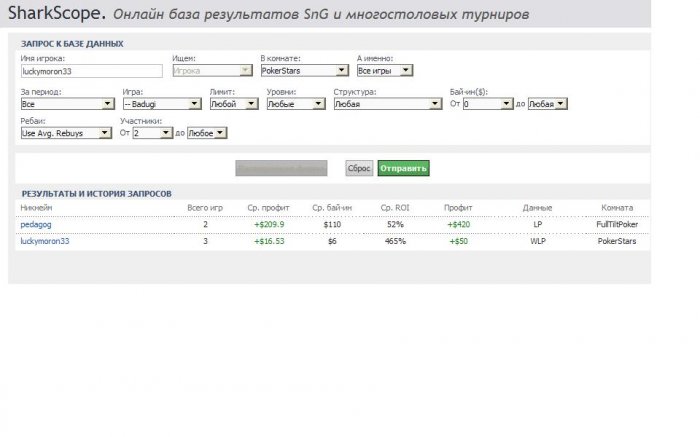
Task: Open the buy-in maximum 'Любая' dropdown
Action: point(548,104)
